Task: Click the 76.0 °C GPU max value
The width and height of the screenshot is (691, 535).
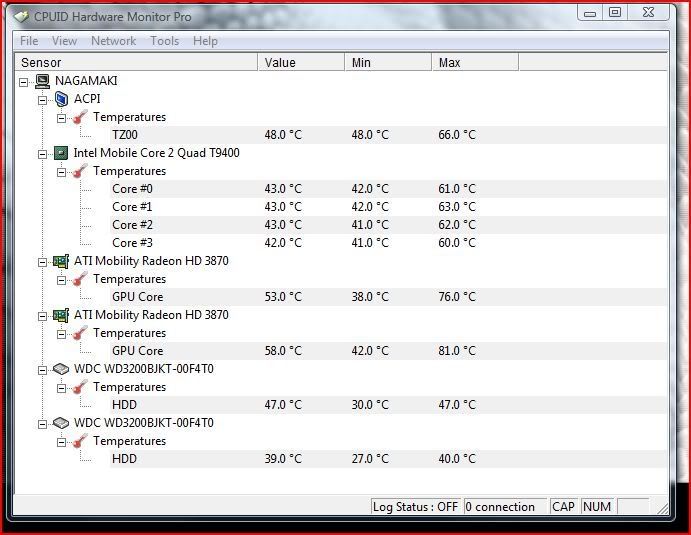Action: pos(457,297)
